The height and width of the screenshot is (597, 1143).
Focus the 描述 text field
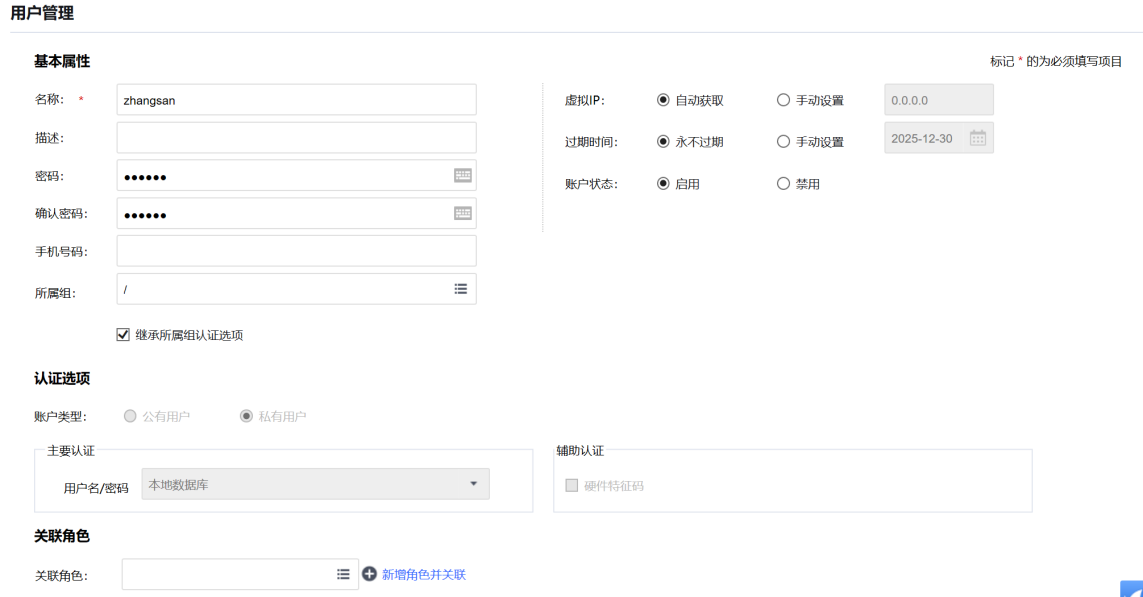pos(296,138)
